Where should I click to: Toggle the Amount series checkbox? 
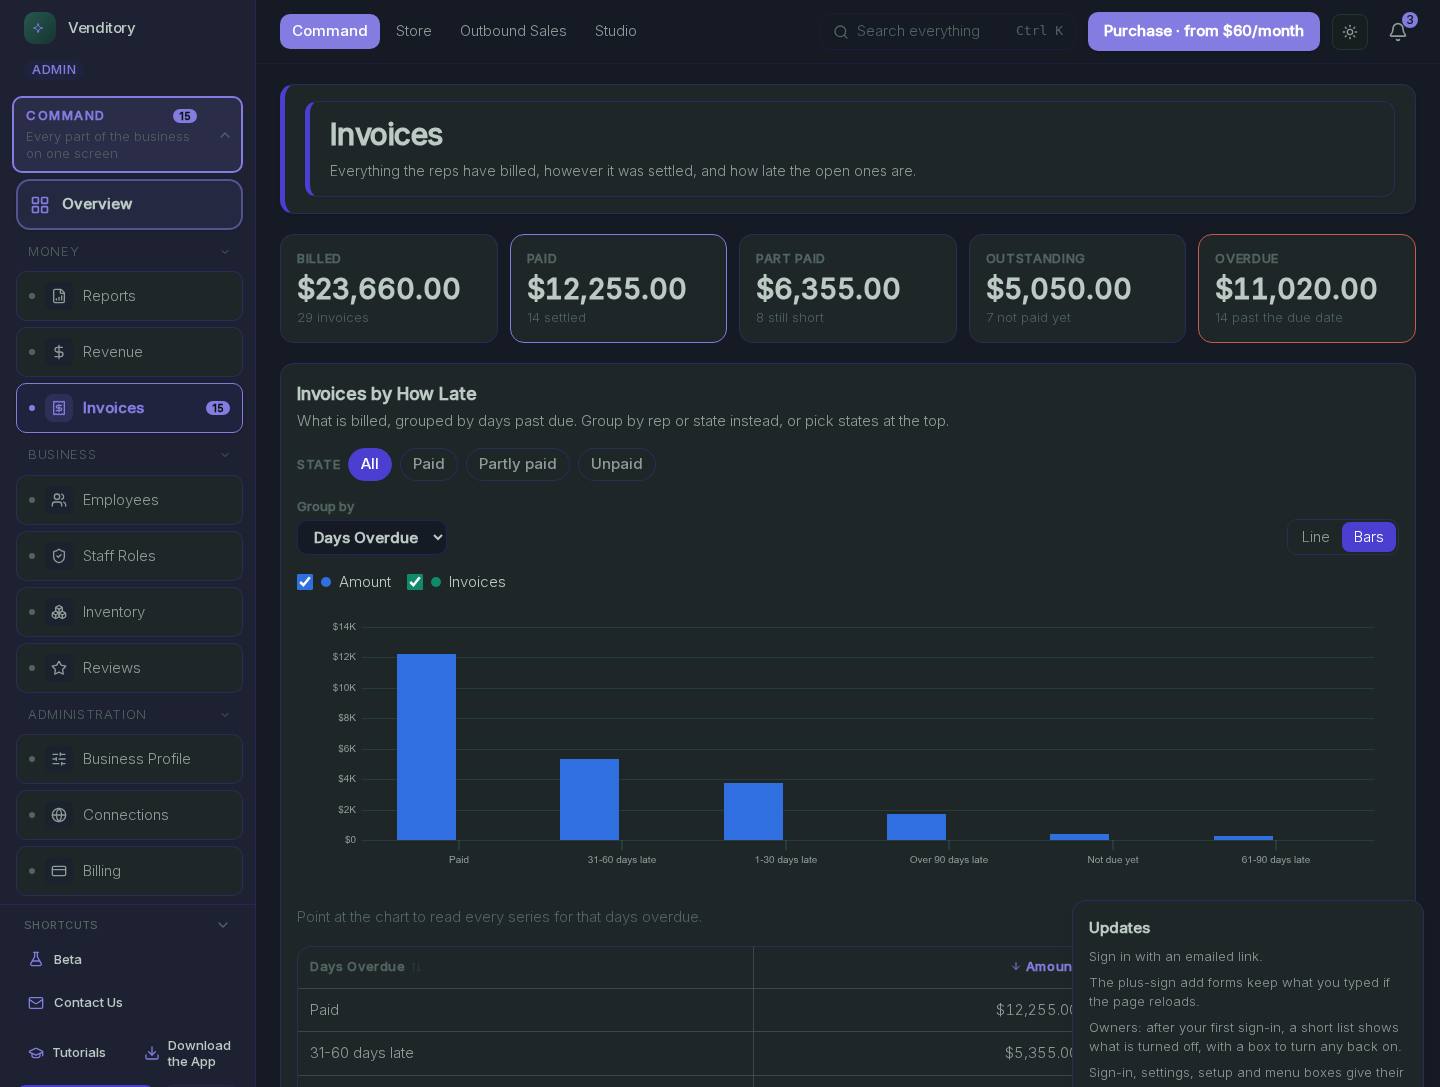305,582
